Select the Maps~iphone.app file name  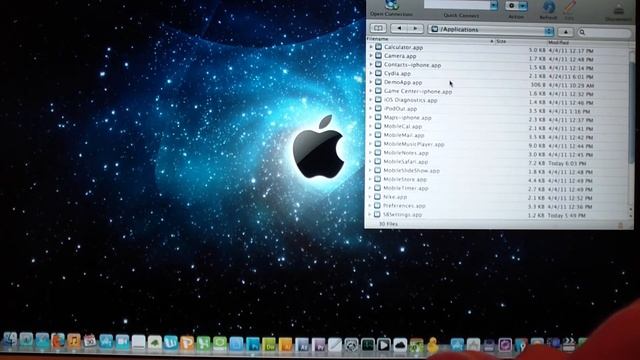[x=407, y=118]
